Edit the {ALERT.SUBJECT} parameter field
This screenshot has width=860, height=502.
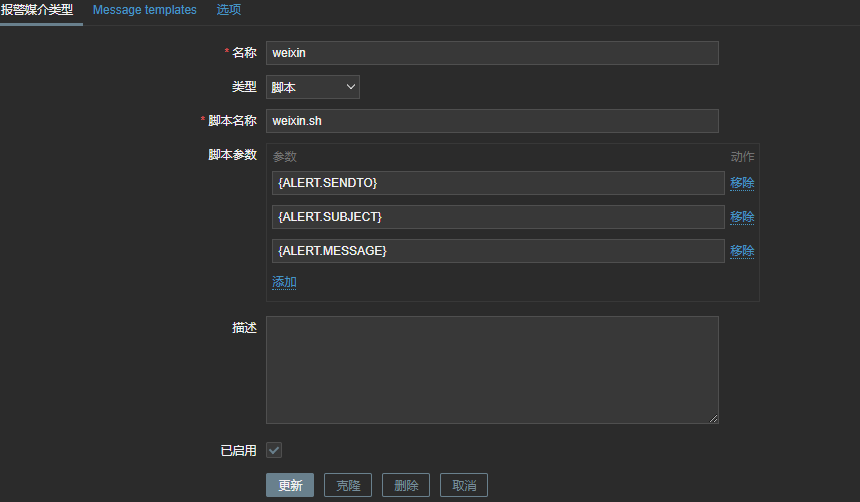pyautogui.click(x=497, y=217)
